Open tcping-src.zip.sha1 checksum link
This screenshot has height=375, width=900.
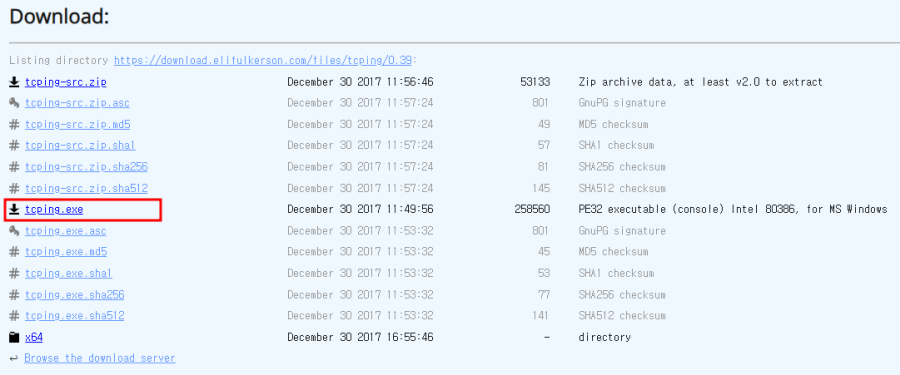[80, 146]
